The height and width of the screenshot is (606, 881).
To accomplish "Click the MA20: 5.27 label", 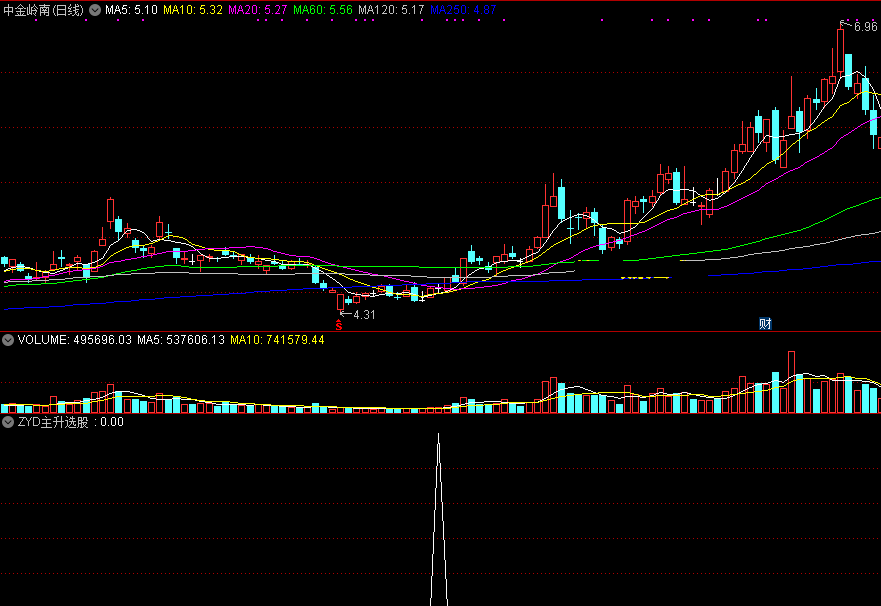I will 258,10.
